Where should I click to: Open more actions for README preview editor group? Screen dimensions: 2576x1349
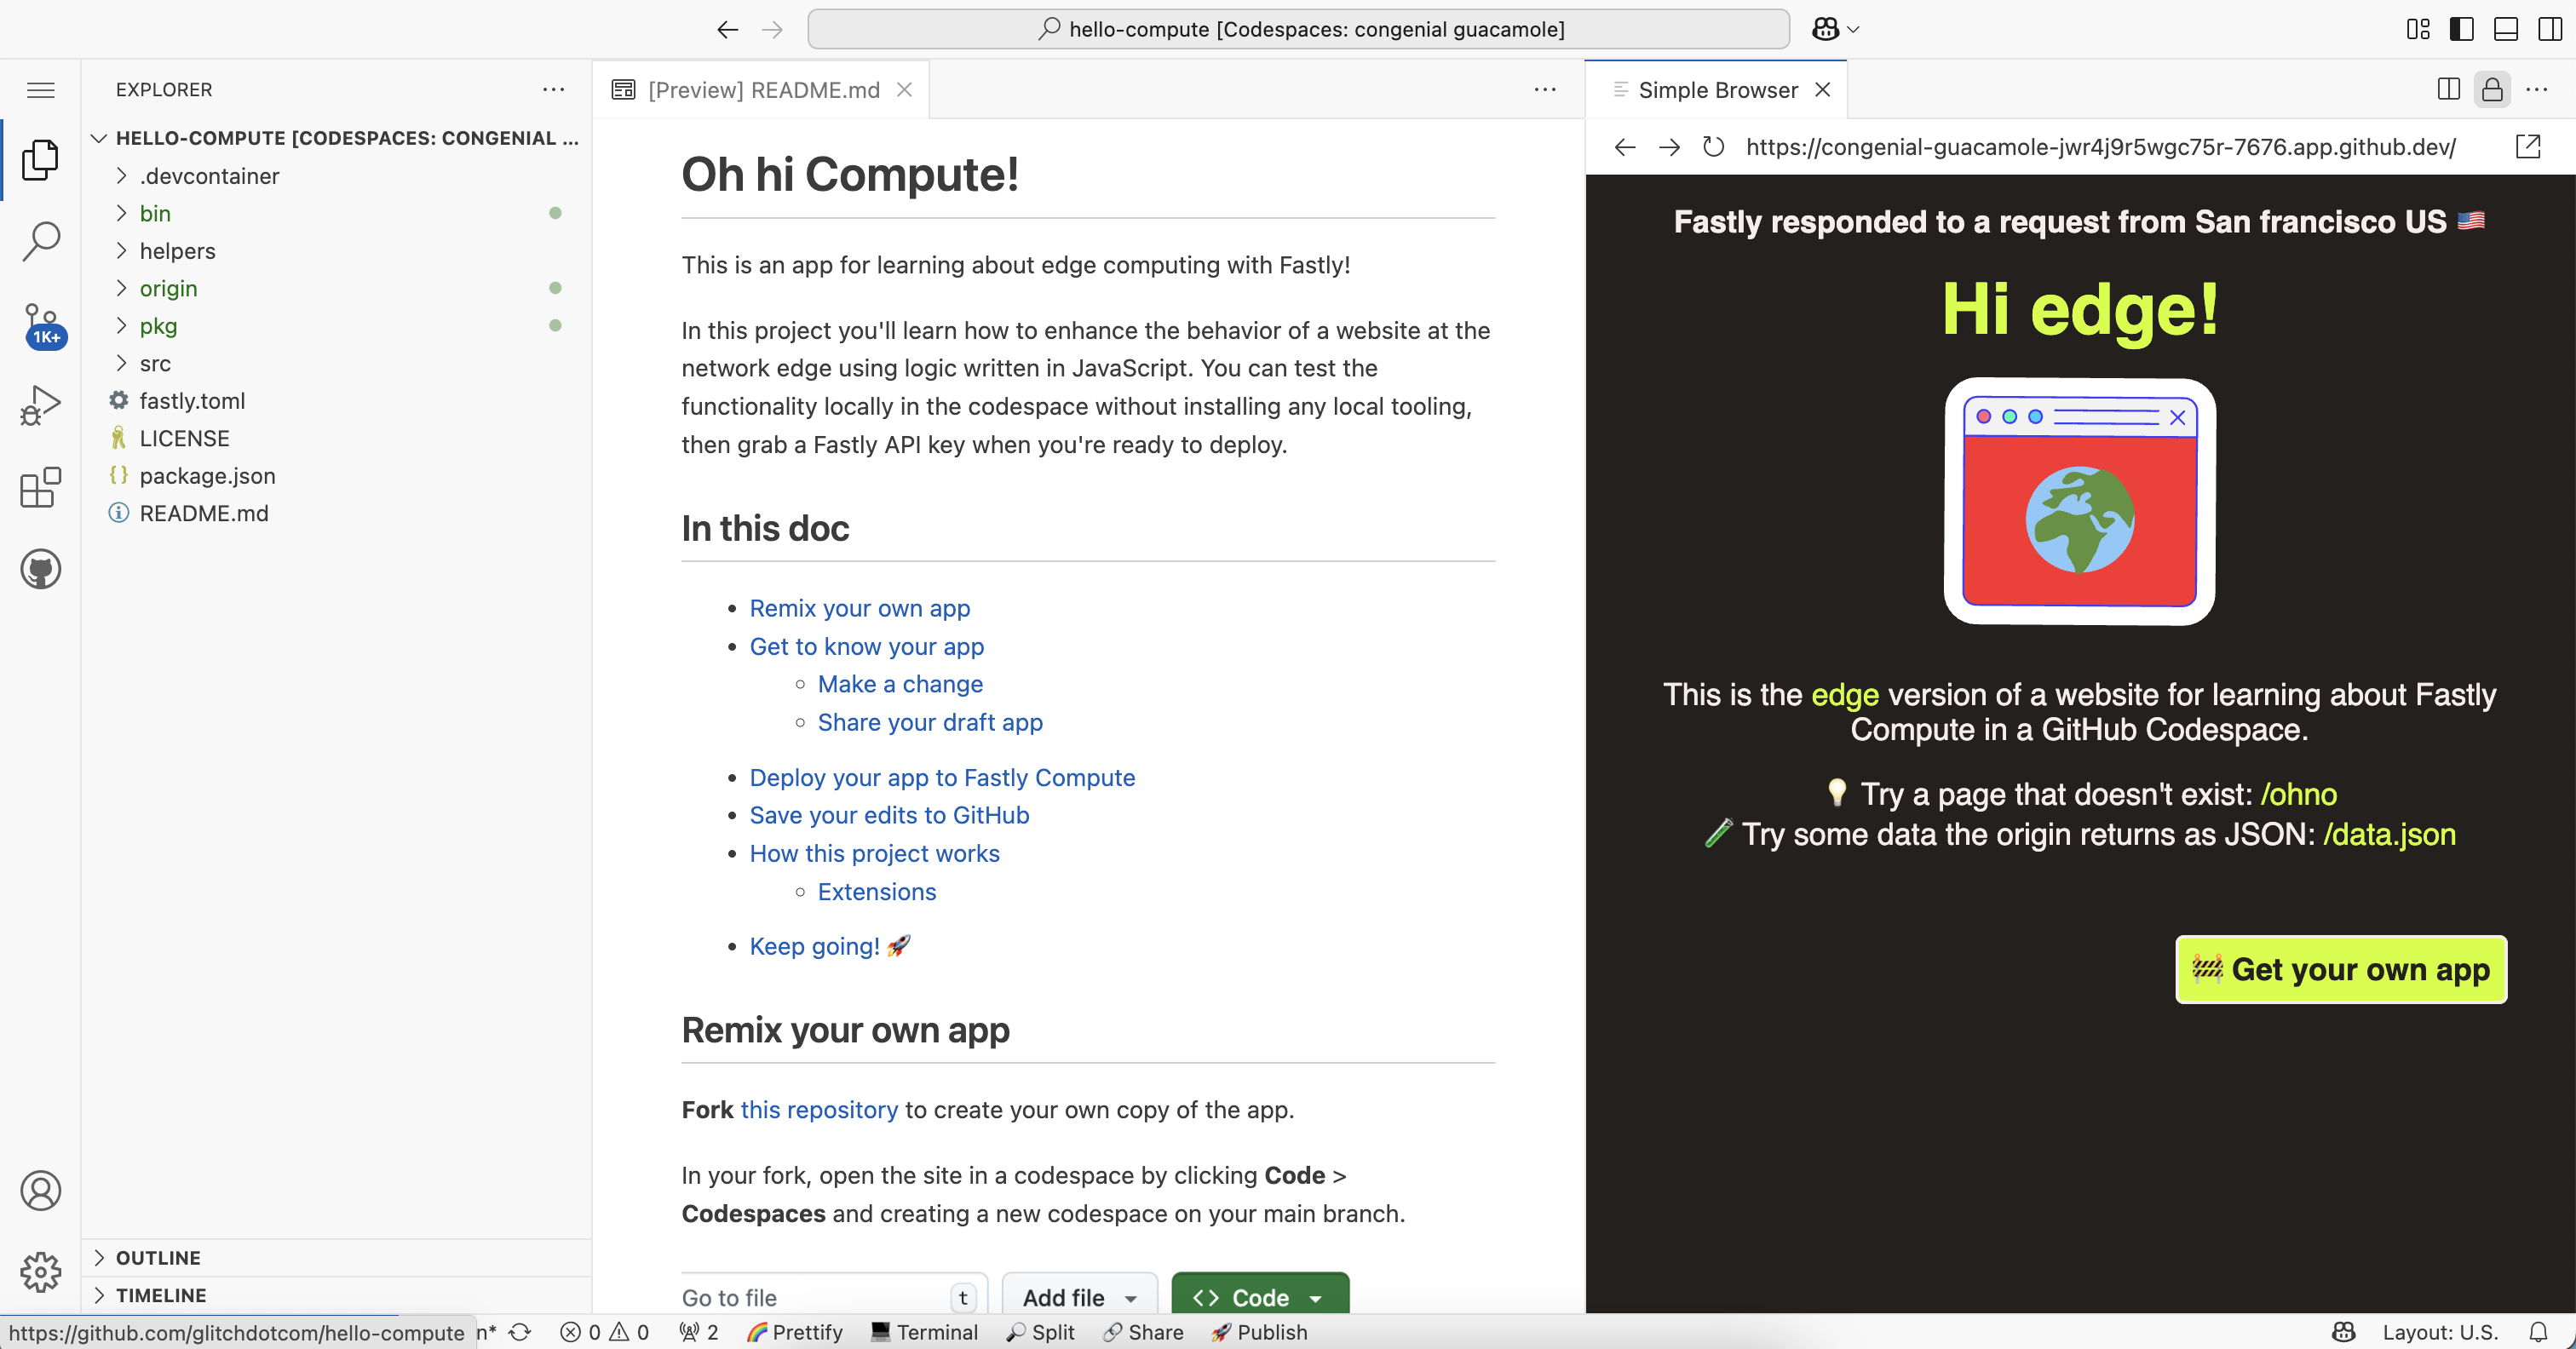pos(1545,90)
